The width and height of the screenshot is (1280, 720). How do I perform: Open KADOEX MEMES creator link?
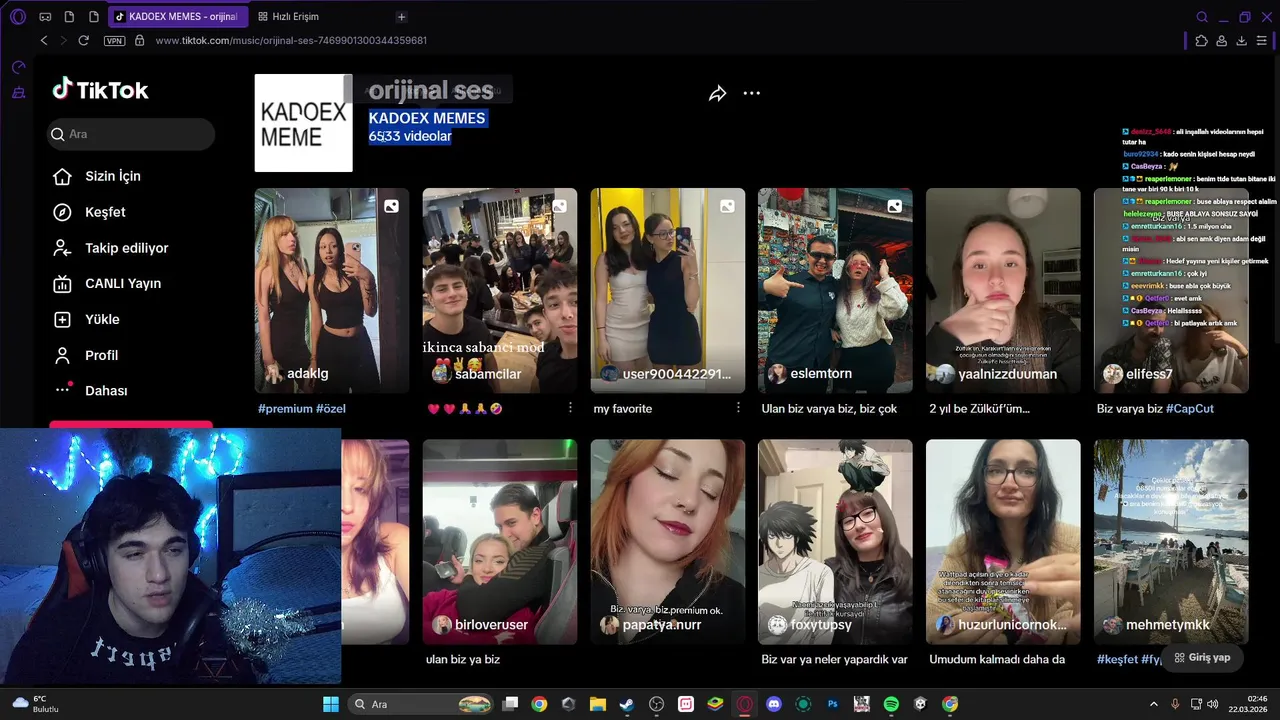pos(427,118)
